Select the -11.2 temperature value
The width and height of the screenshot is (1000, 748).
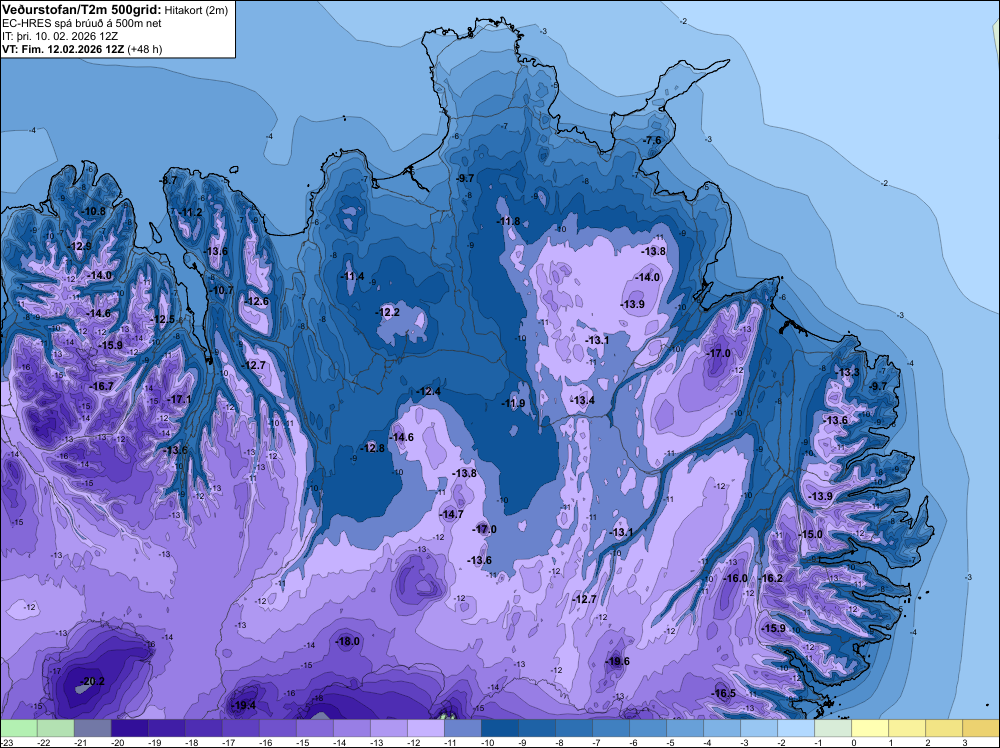[x=190, y=212]
